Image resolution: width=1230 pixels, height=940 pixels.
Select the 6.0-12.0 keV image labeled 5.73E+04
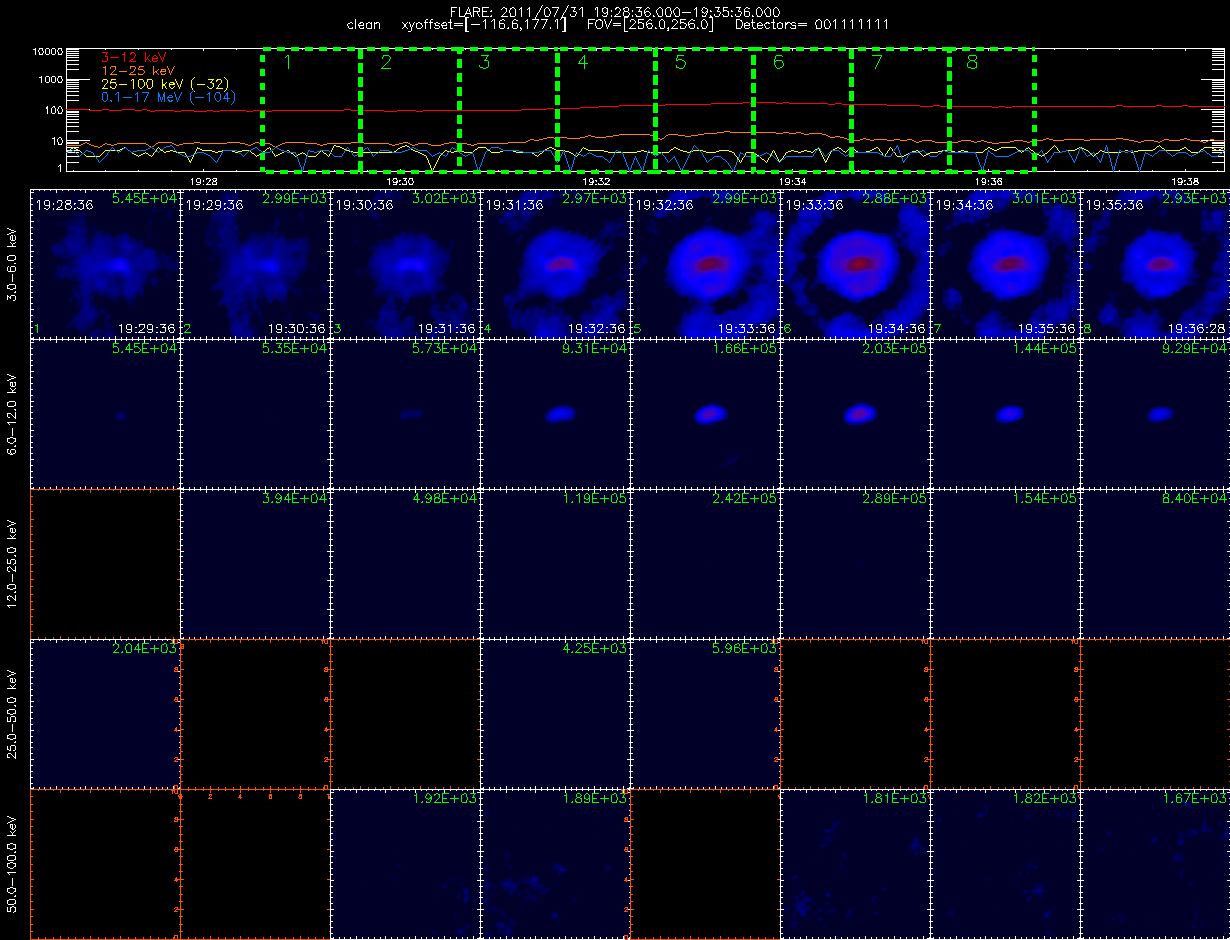[405, 413]
